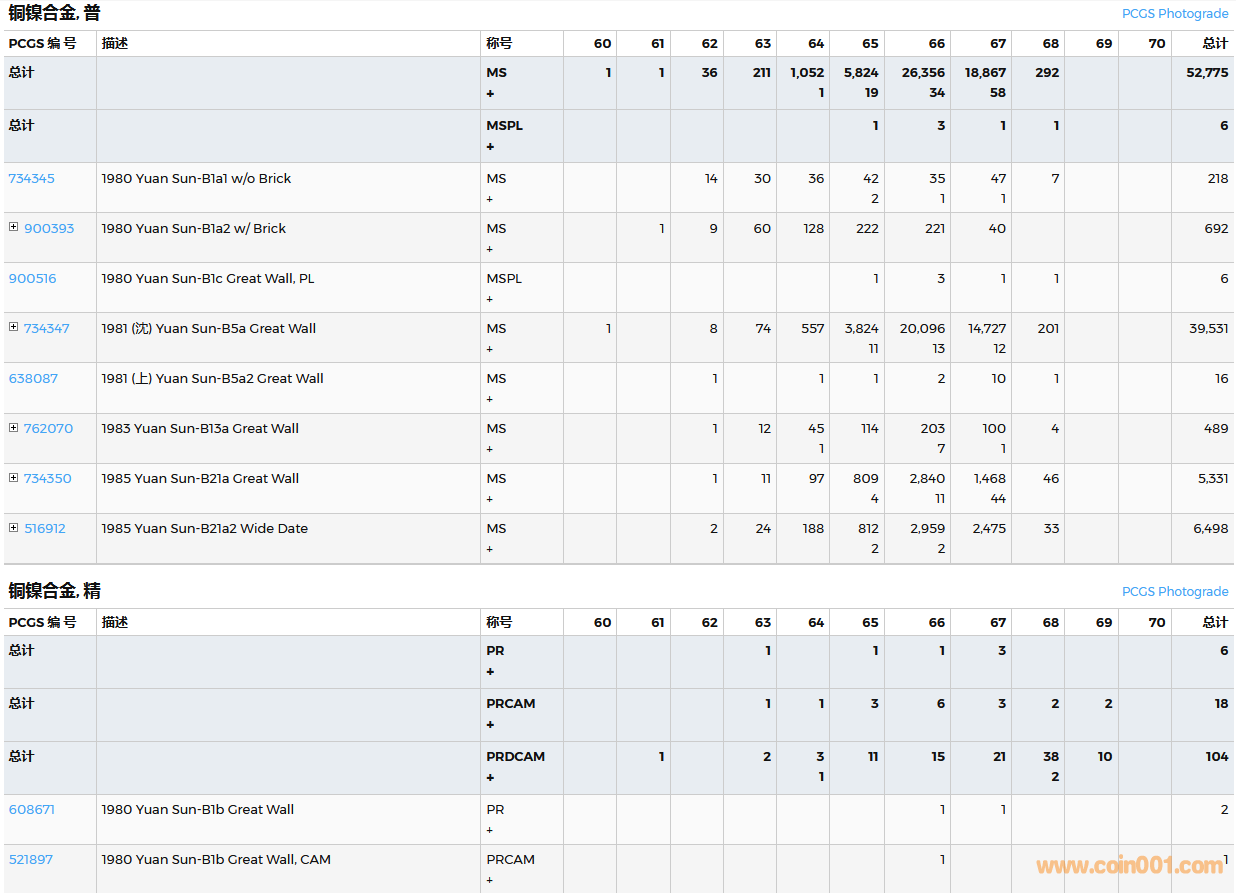
Task: Open PCGS number 516912 link
Action: click(45, 528)
